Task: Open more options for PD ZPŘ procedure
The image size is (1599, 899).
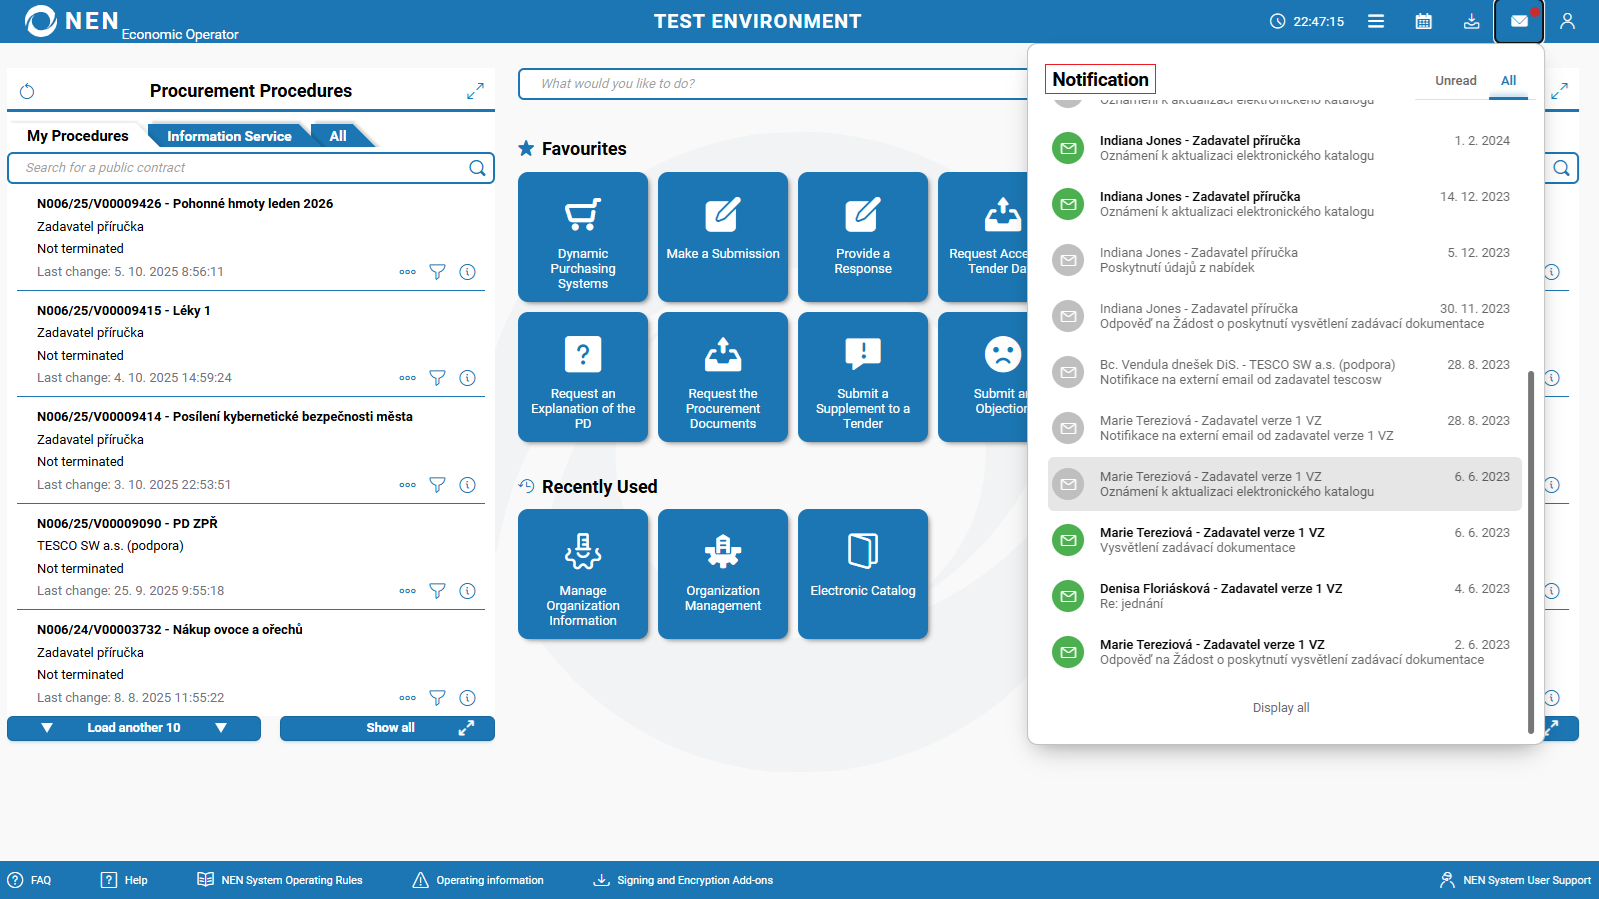Action: [407, 591]
